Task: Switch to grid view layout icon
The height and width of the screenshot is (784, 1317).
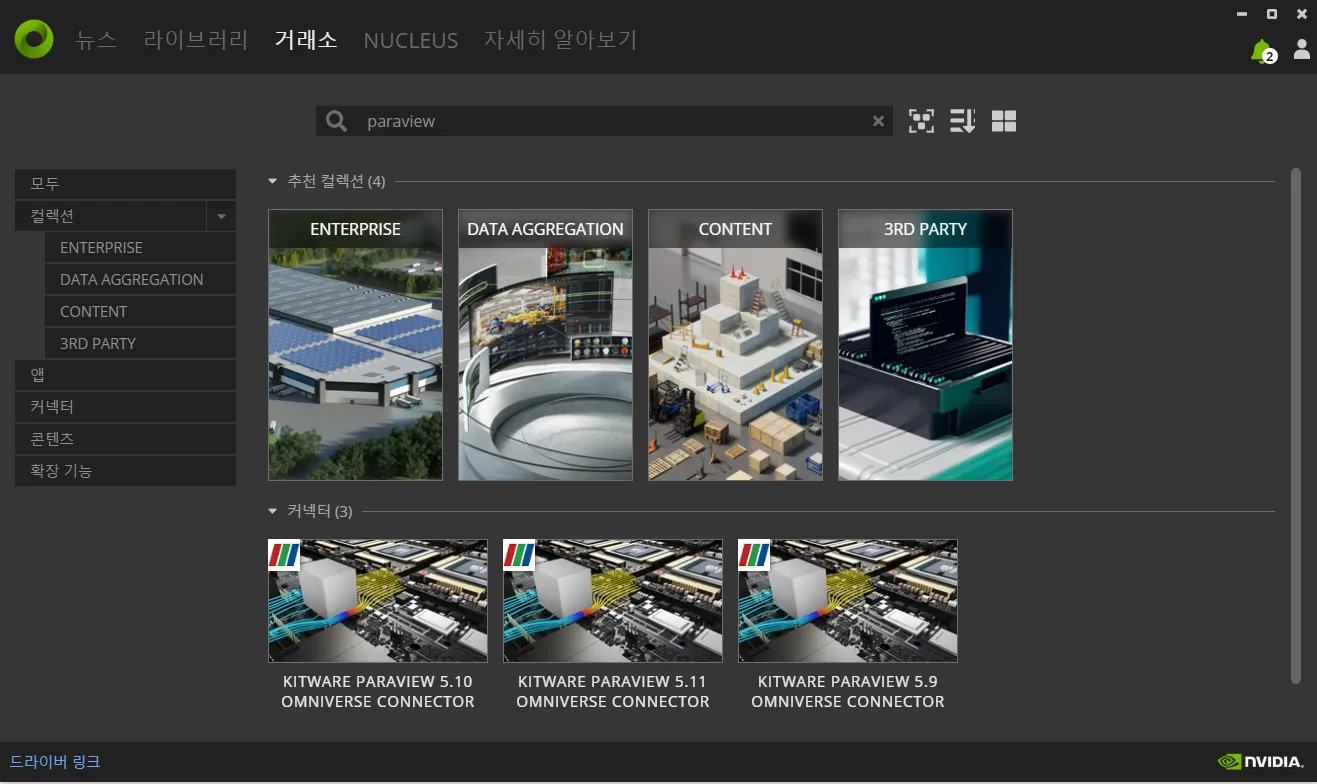Action: pos(1004,121)
